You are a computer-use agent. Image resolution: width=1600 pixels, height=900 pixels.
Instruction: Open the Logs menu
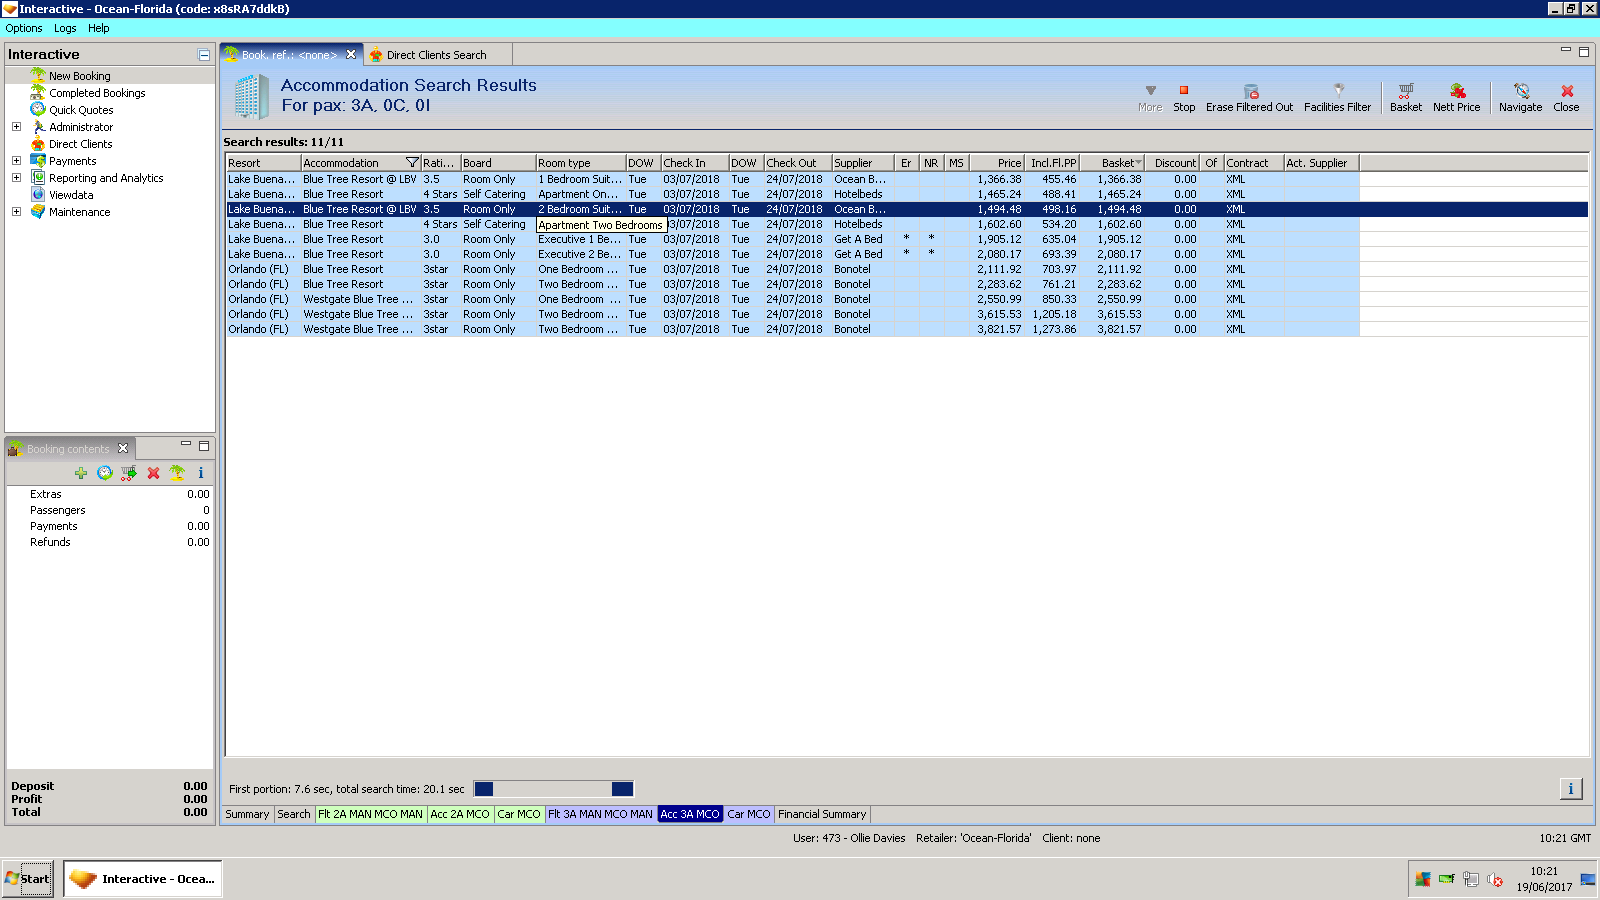[x=65, y=28]
